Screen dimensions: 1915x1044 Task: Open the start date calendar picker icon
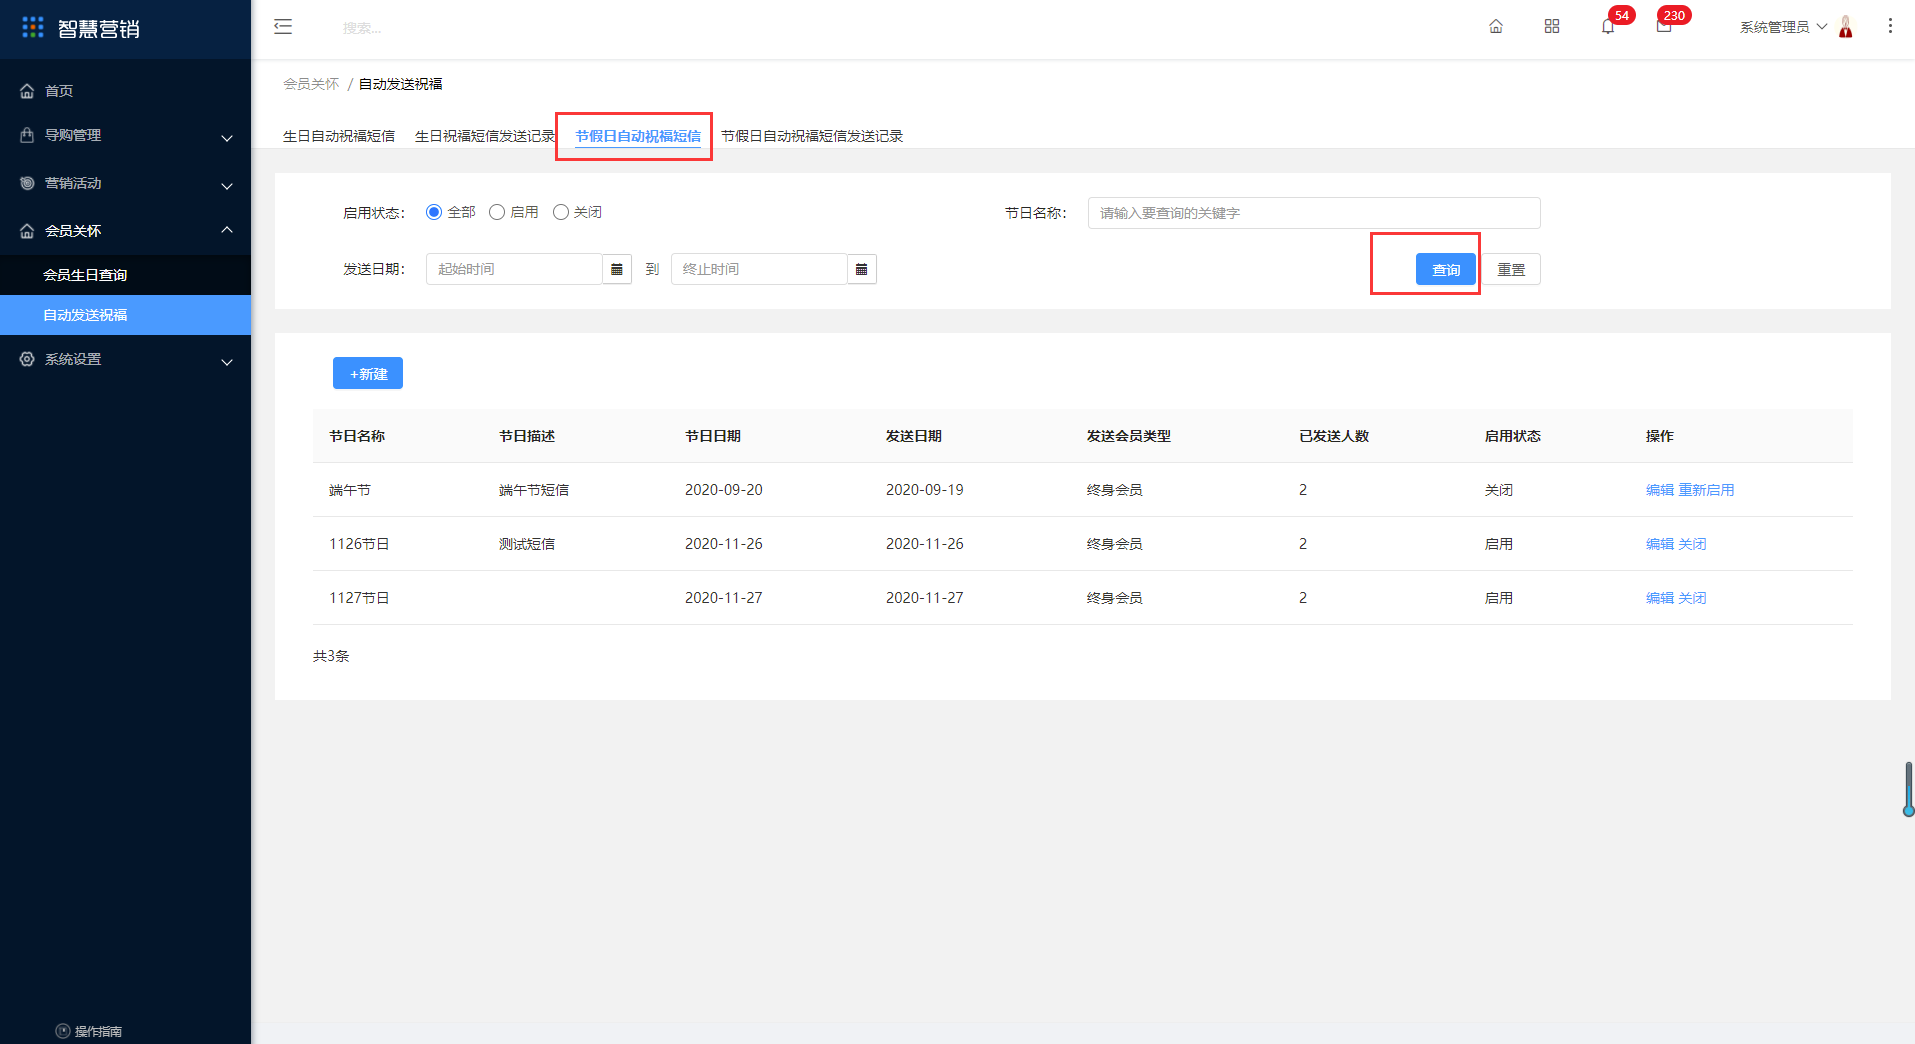(x=617, y=269)
